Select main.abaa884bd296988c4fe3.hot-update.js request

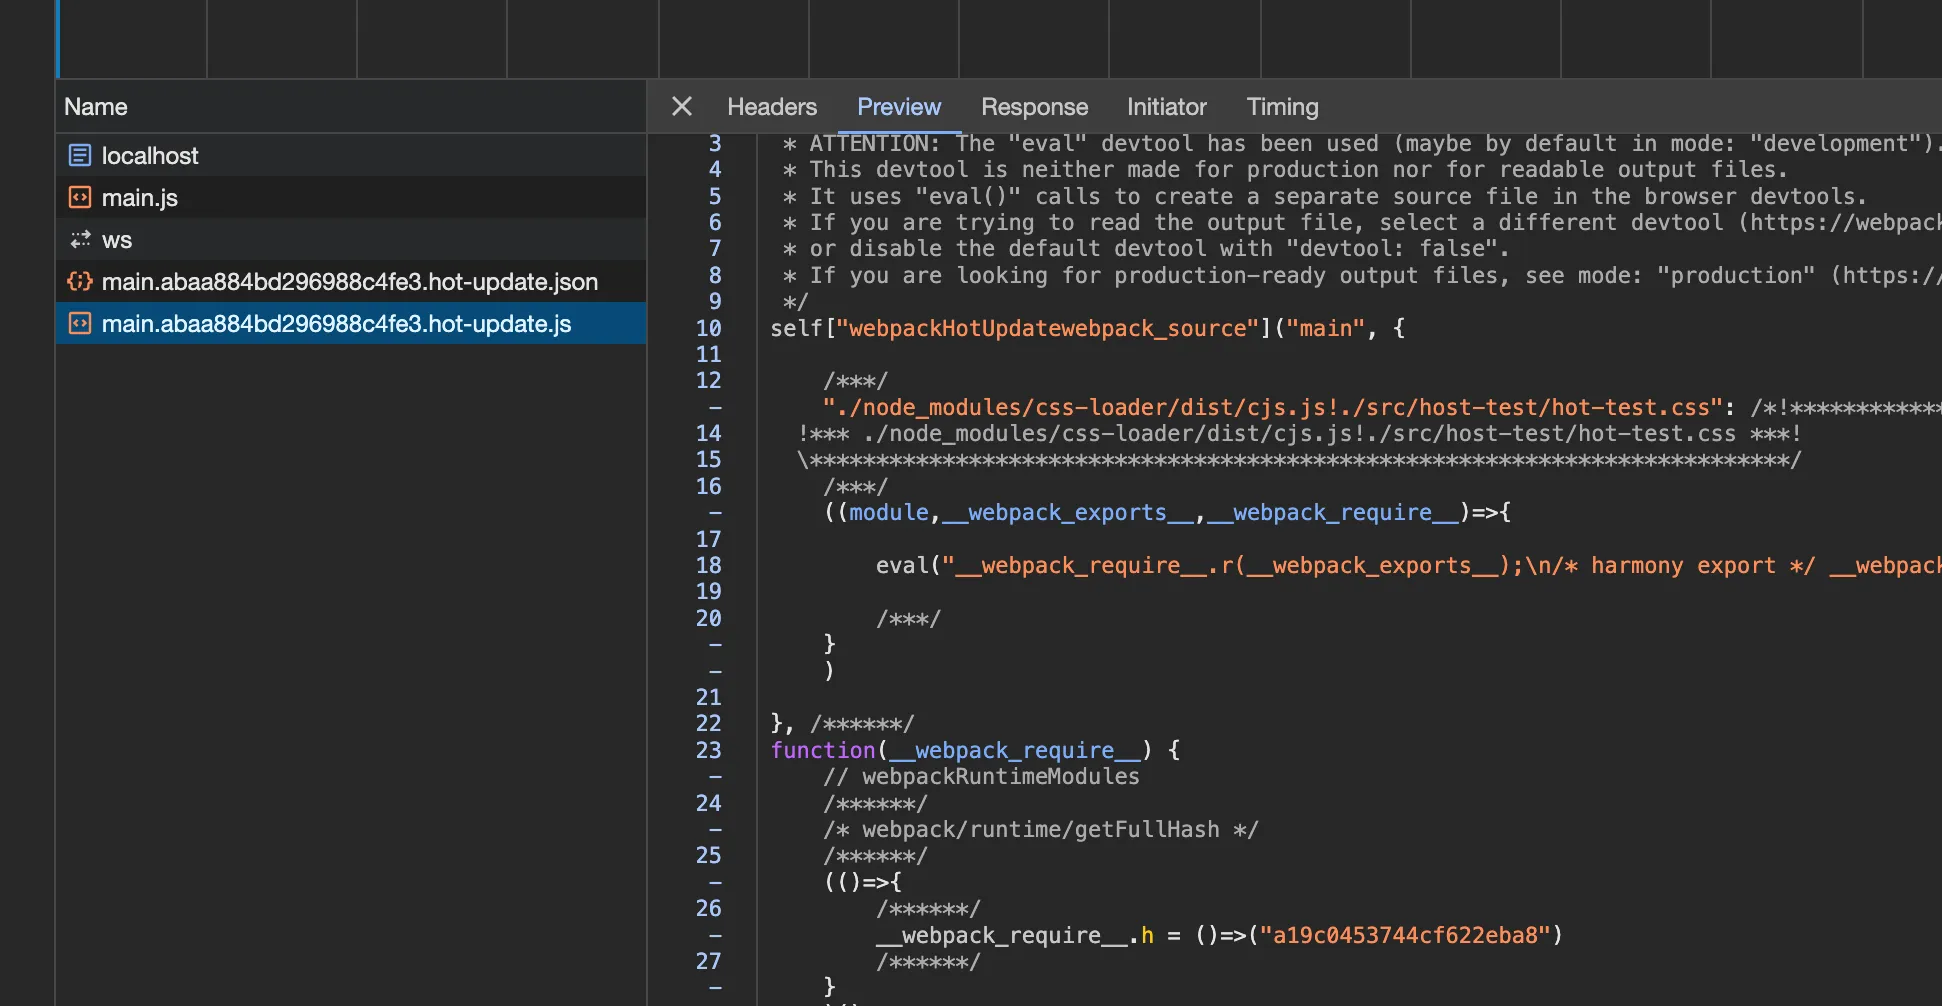[351, 323]
